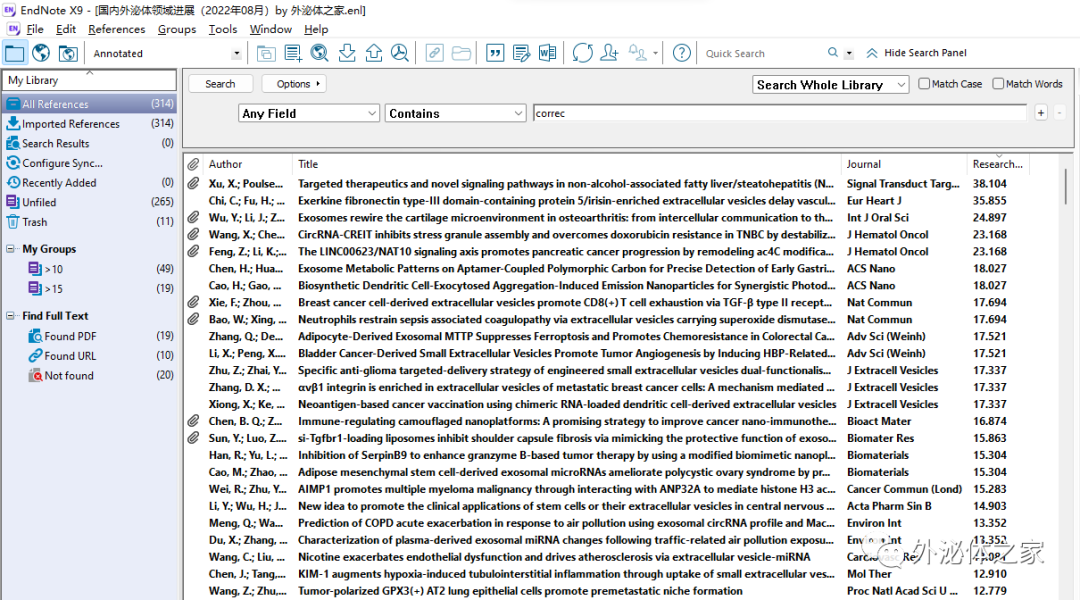The height and width of the screenshot is (600, 1080).
Task: Open the File menu
Action: pyautogui.click(x=34, y=29)
